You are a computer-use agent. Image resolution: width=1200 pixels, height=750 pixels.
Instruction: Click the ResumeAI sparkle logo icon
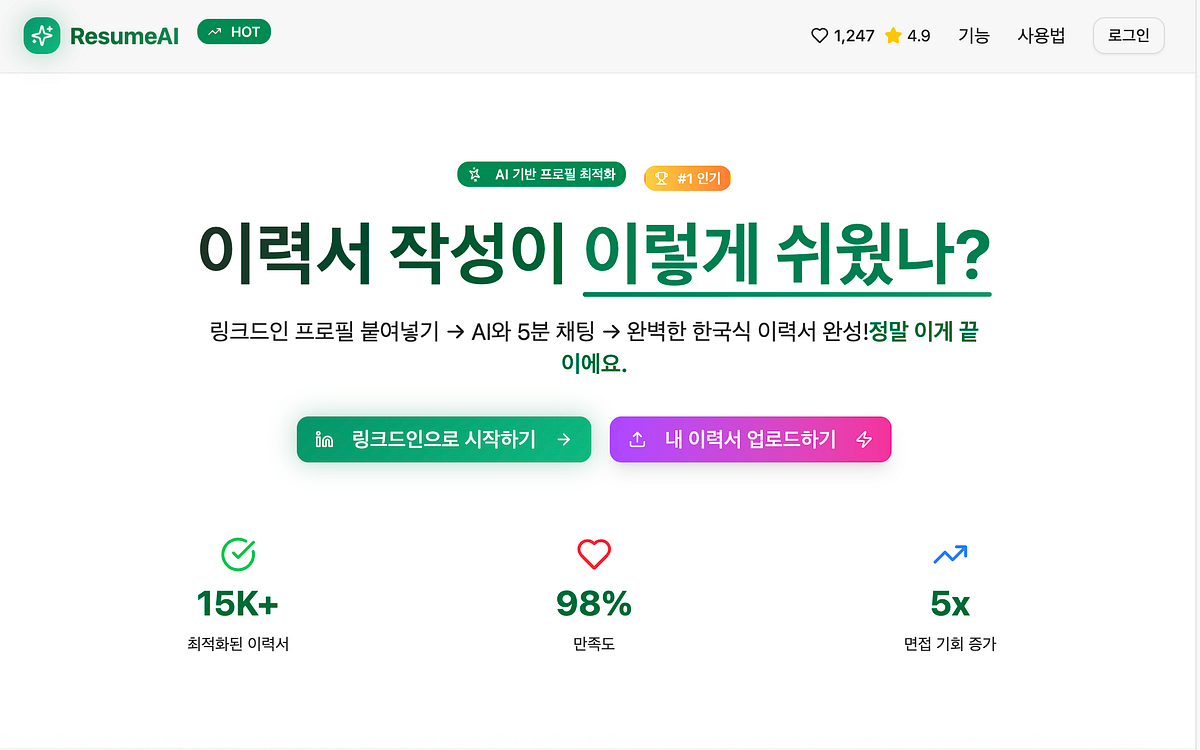point(41,32)
